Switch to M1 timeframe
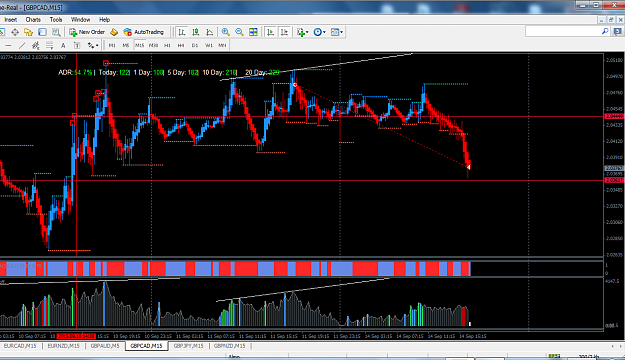This screenshot has width=625, height=360. pos(112,45)
